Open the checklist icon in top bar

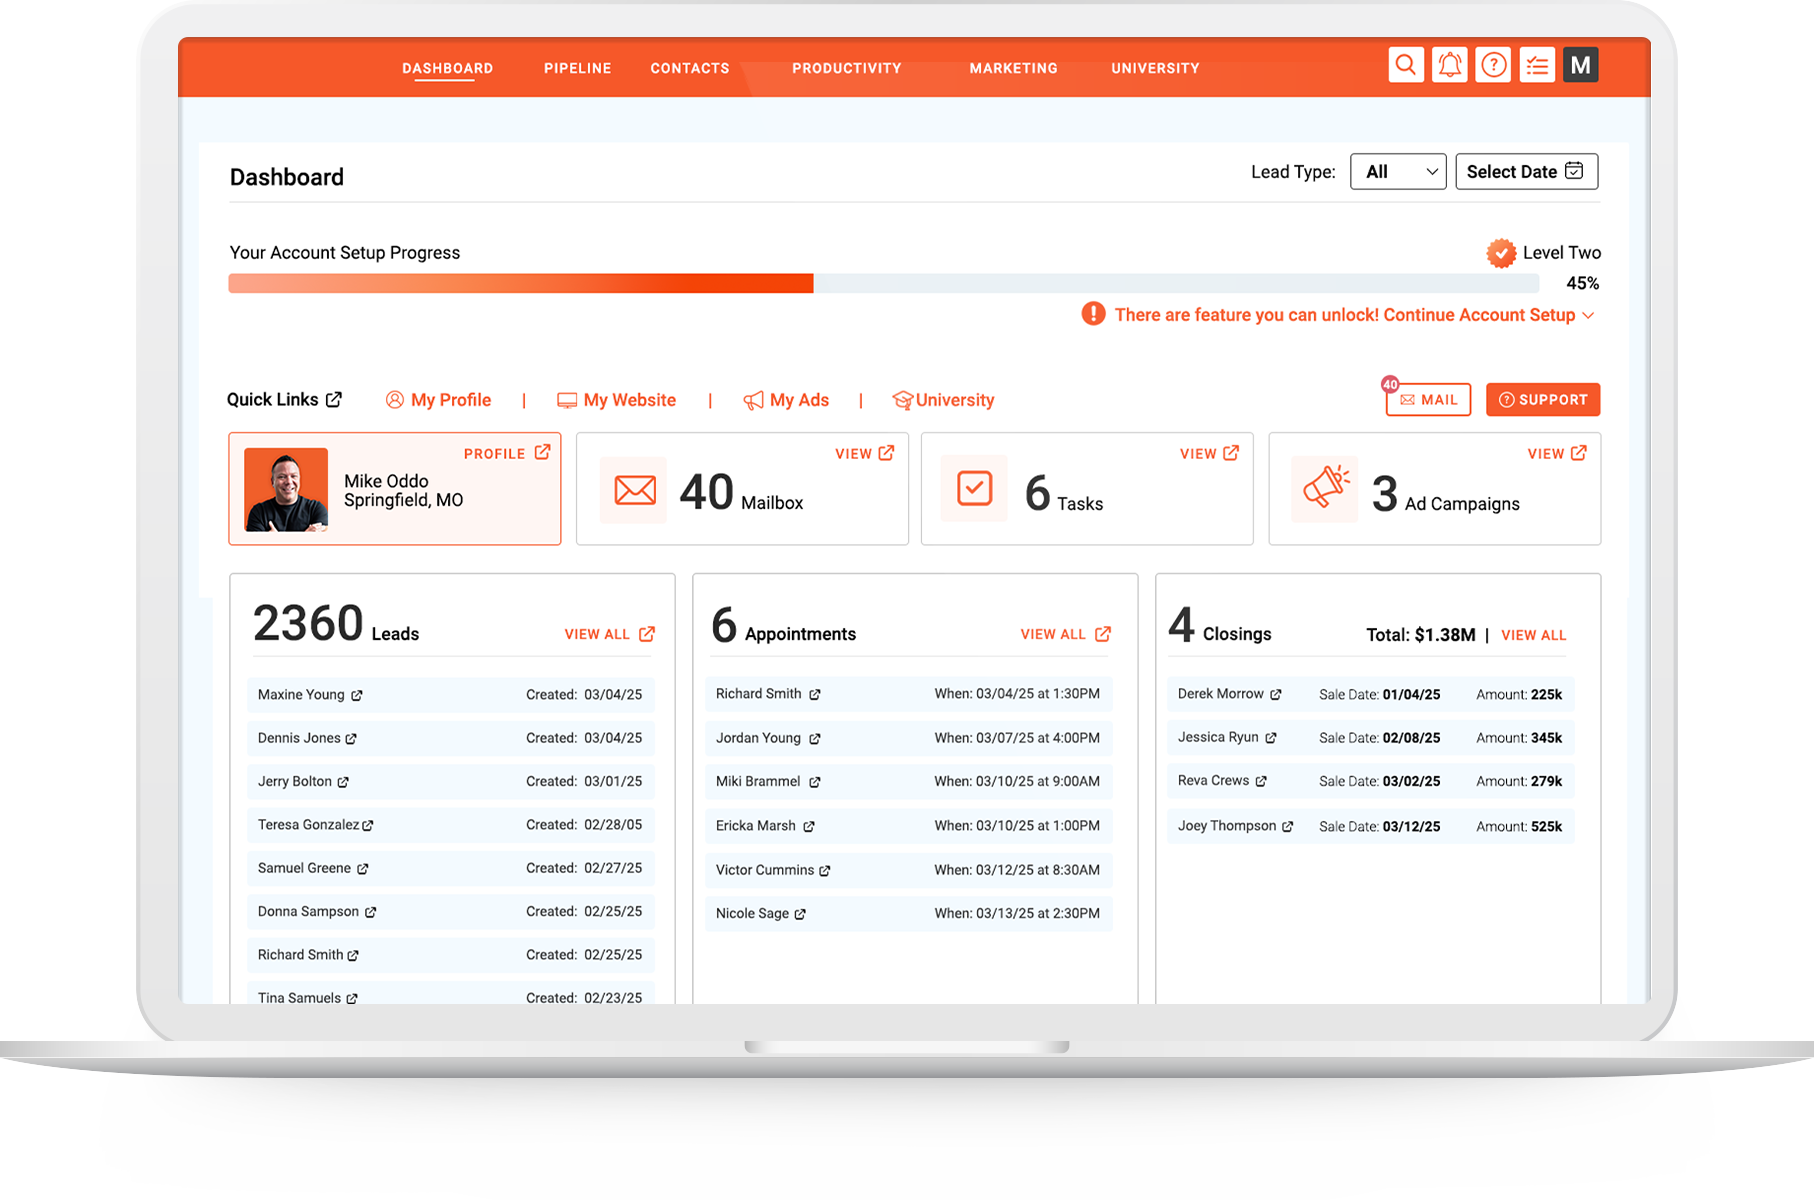click(1537, 66)
